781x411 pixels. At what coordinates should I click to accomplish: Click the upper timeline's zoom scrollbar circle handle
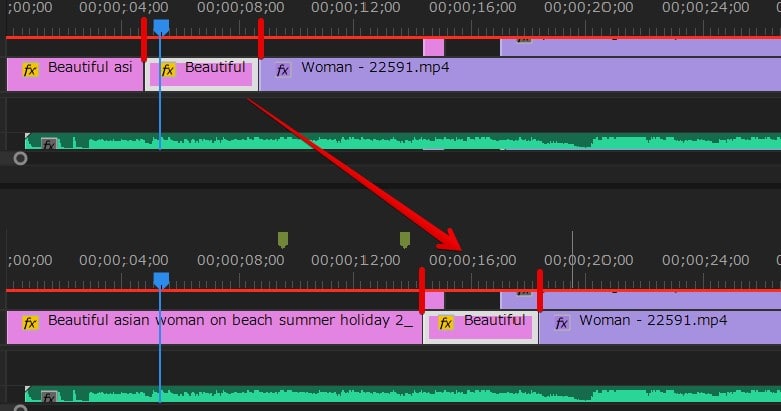click(20, 158)
